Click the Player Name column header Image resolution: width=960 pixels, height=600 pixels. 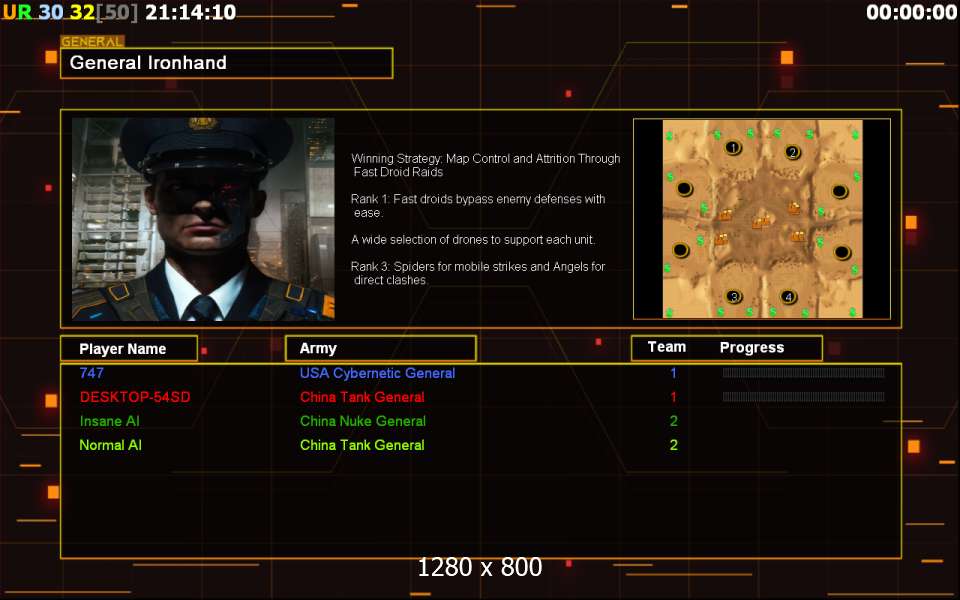[129, 348]
